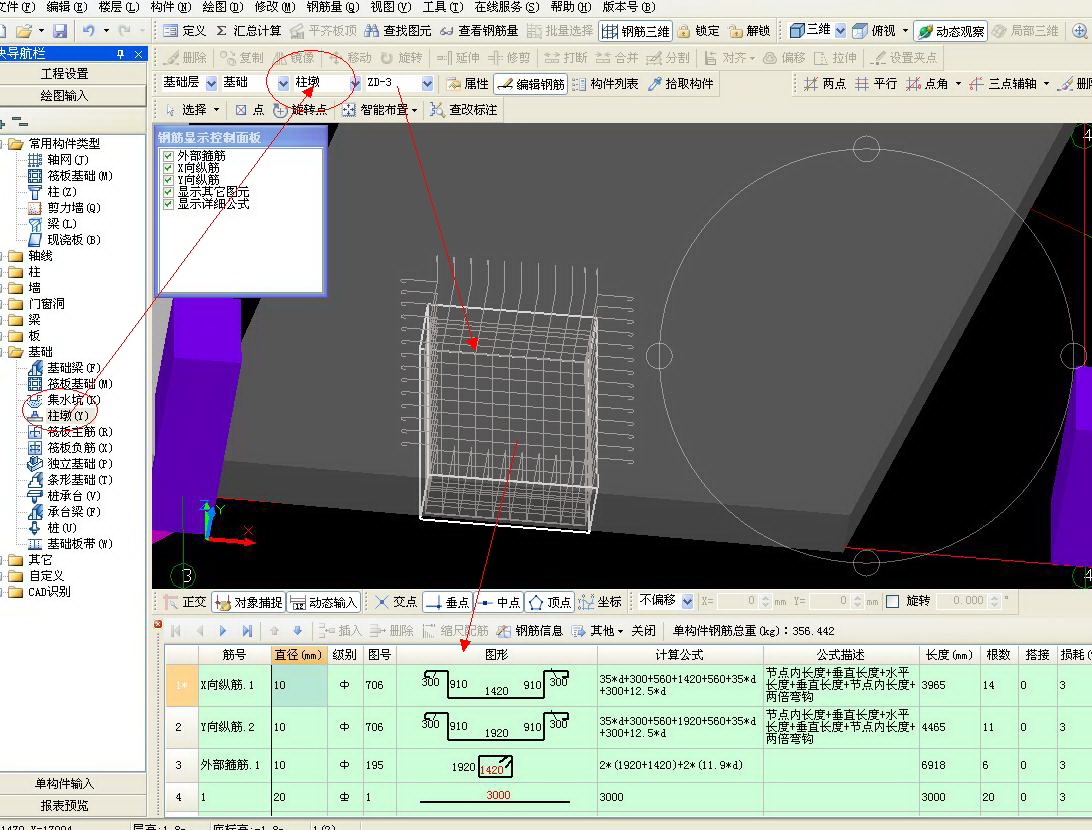Open the 三维 view mode dropdown
The width and height of the screenshot is (1092, 830).
pyautogui.click(x=841, y=31)
